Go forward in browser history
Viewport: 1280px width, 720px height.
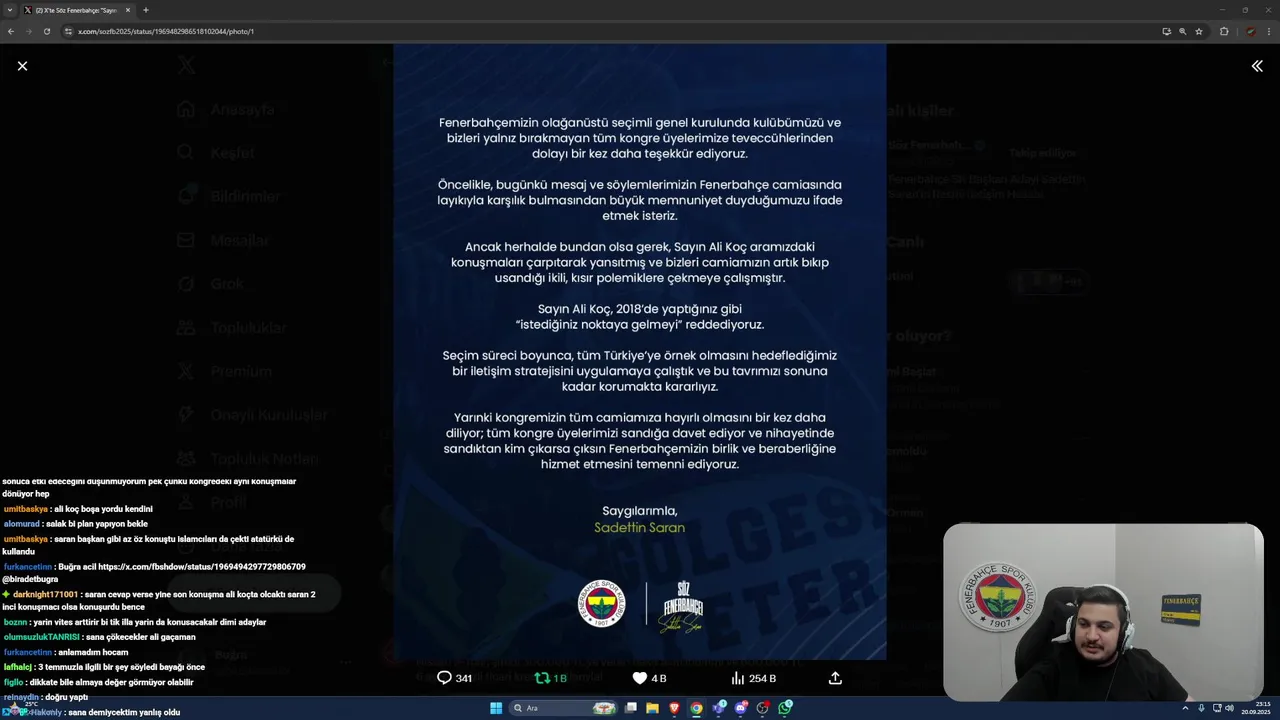29,31
